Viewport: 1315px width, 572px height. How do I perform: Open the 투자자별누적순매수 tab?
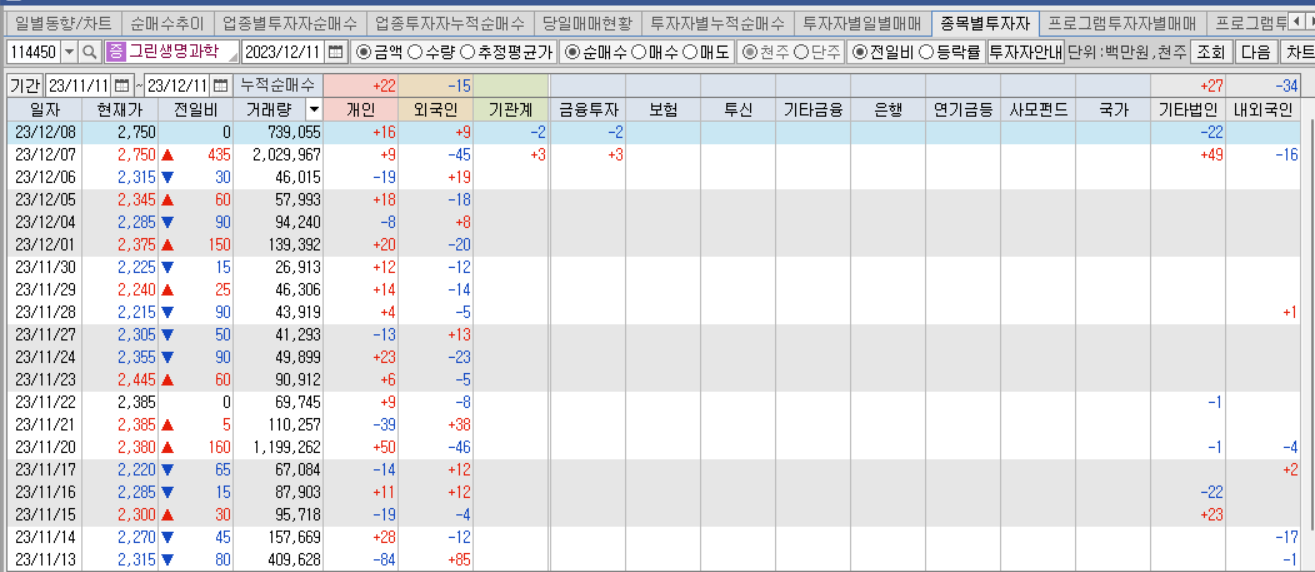point(717,22)
